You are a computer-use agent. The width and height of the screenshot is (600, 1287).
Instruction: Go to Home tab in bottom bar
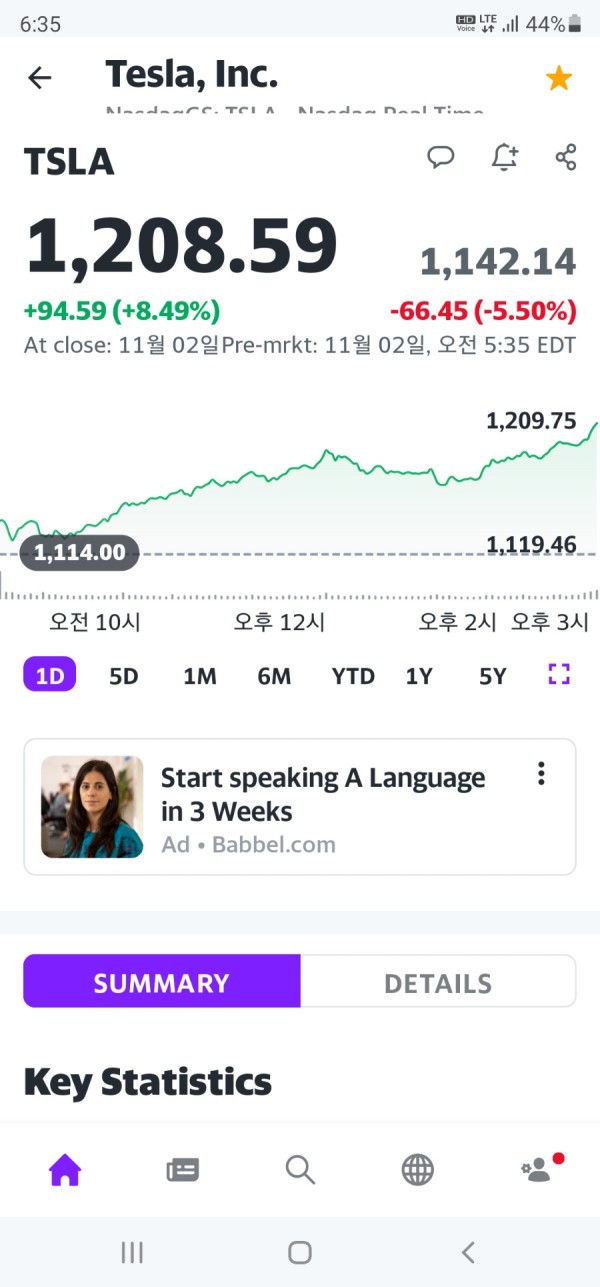click(65, 1169)
